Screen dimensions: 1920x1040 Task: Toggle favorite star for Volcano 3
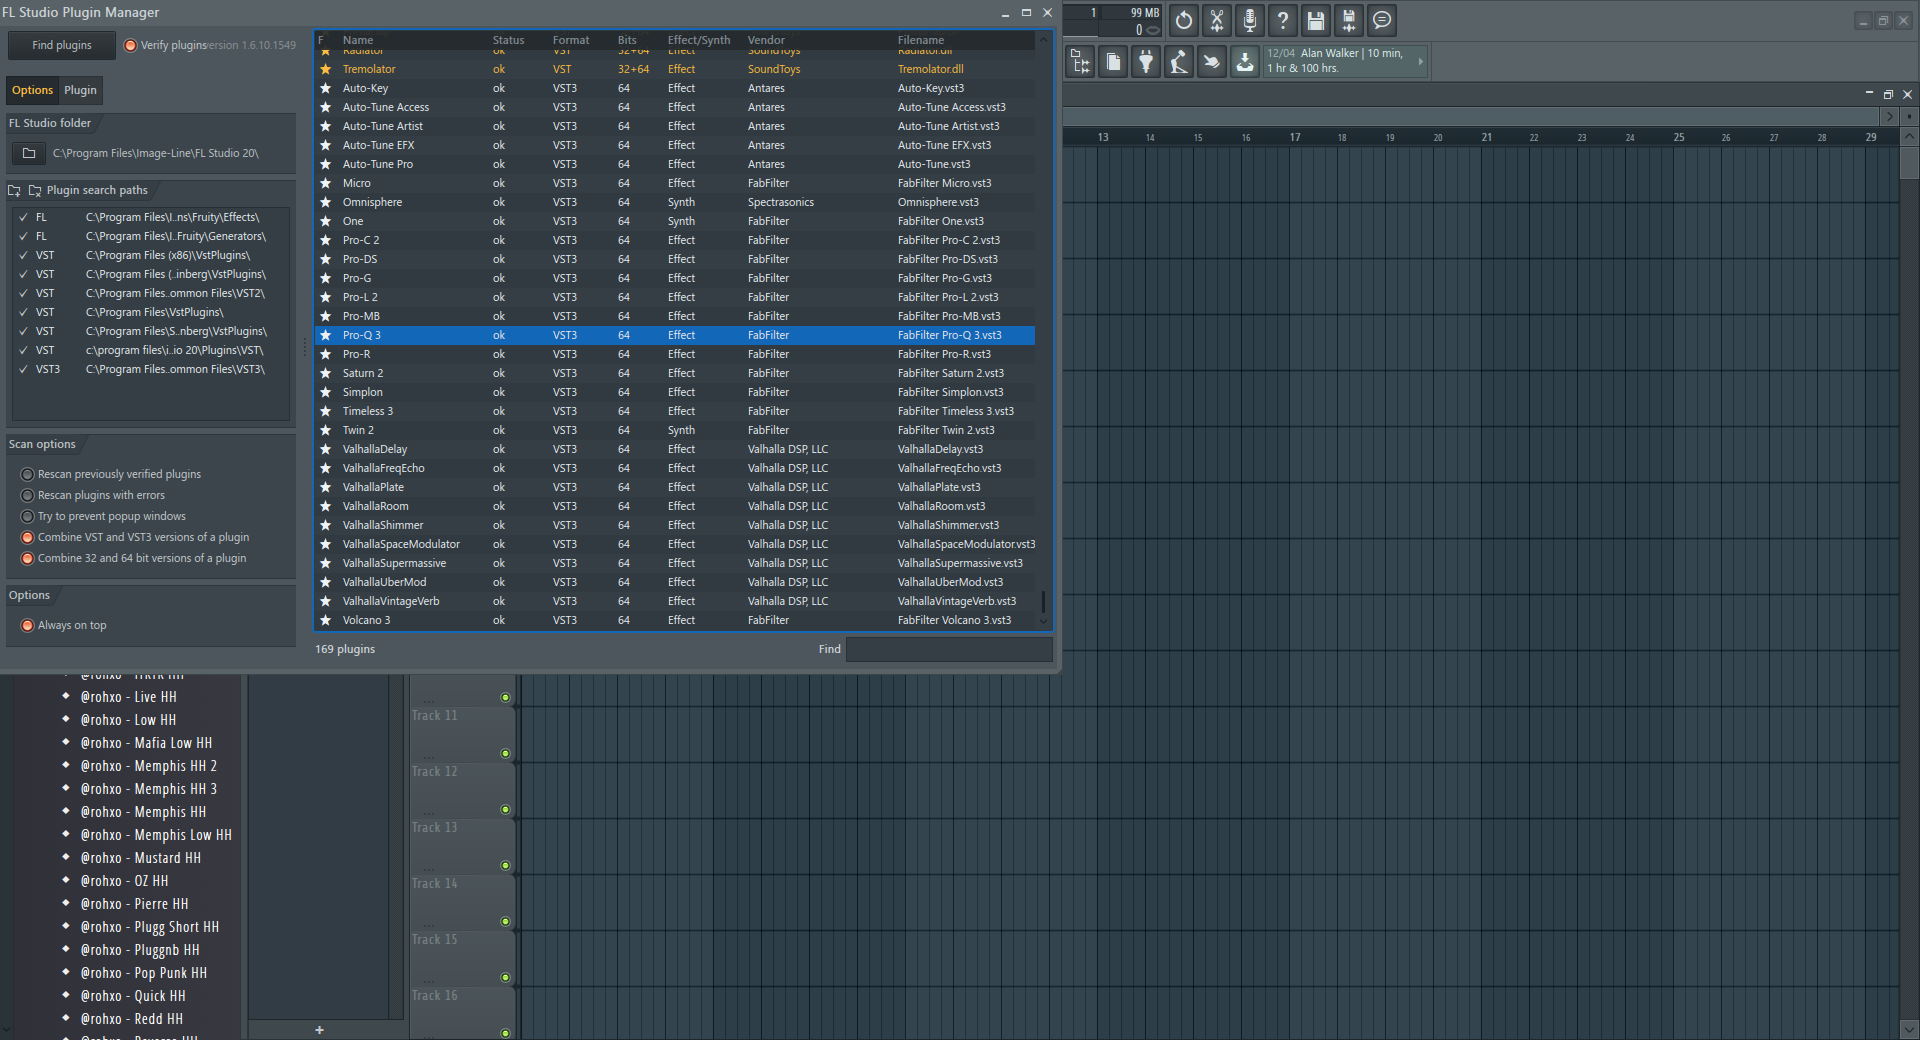pos(325,620)
